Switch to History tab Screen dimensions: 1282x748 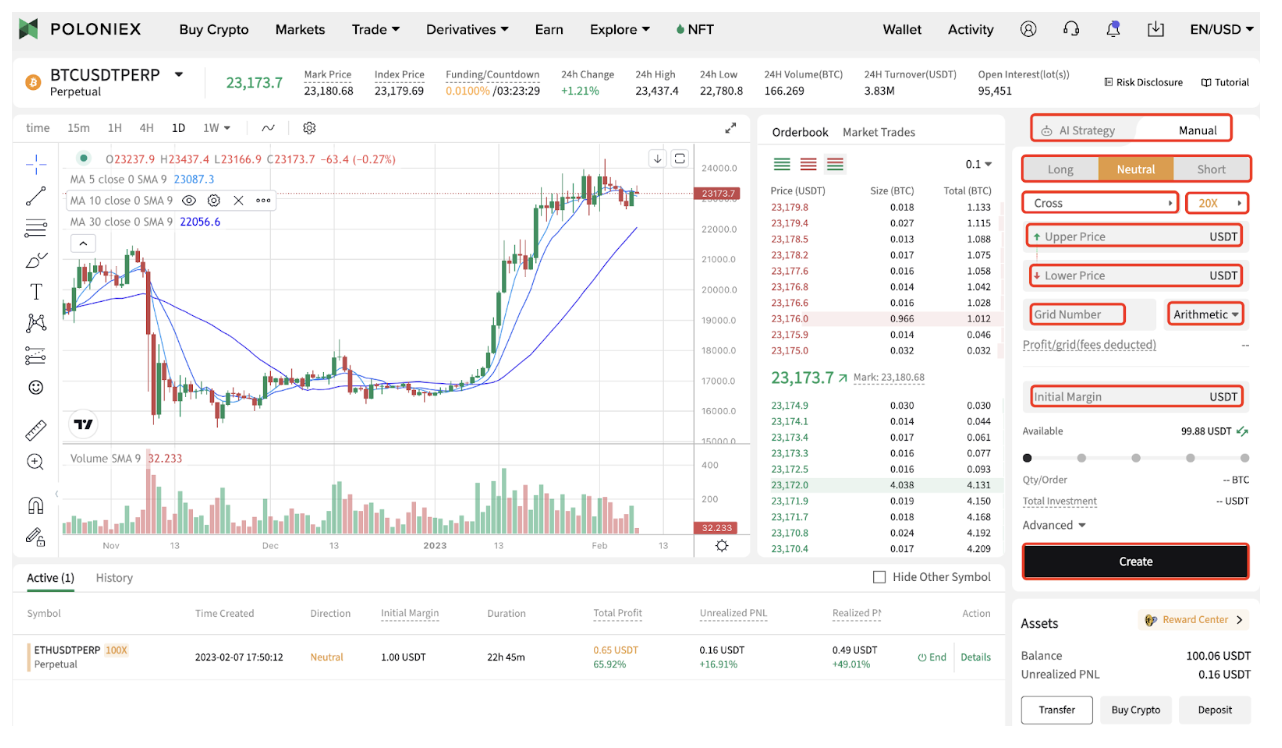click(114, 577)
